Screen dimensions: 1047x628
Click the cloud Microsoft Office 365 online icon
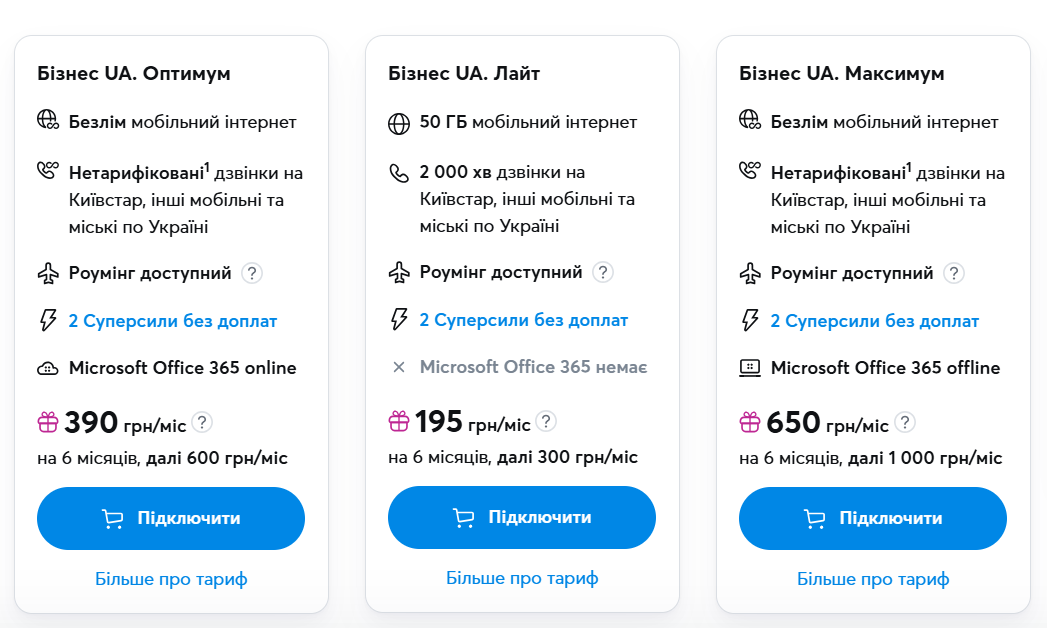[47, 368]
